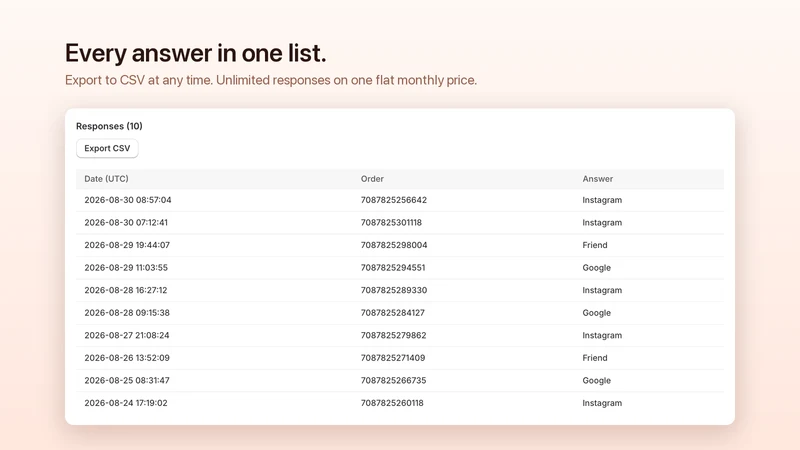Click order number 7087825256642
The height and width of the screenshot is (450, 800).
[393, 200]
